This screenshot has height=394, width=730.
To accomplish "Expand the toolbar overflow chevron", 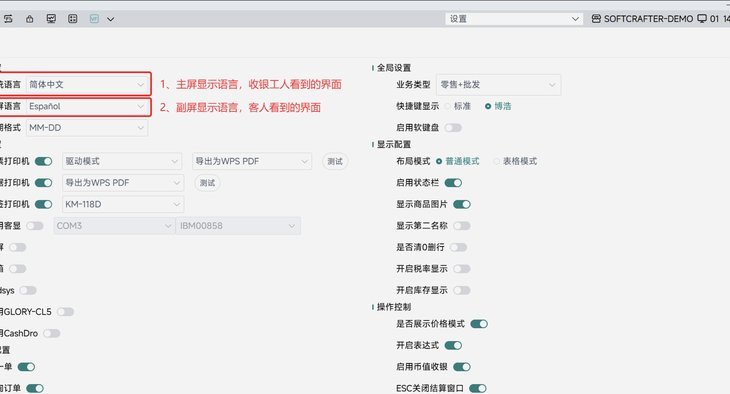I will coord(110,20).
